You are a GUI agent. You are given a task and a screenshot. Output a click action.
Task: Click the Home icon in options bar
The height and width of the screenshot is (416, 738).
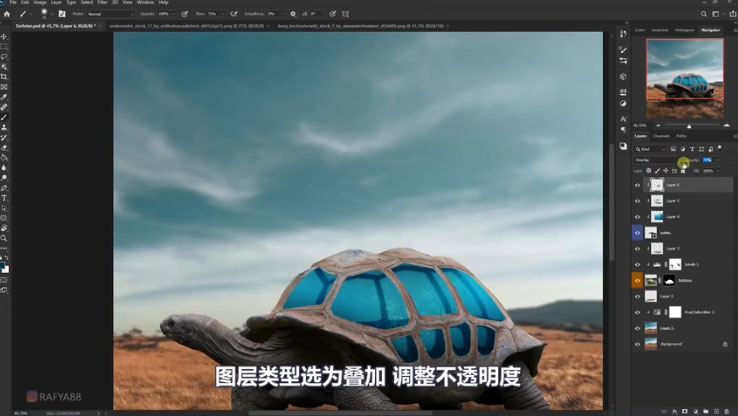tap(7, 14)
